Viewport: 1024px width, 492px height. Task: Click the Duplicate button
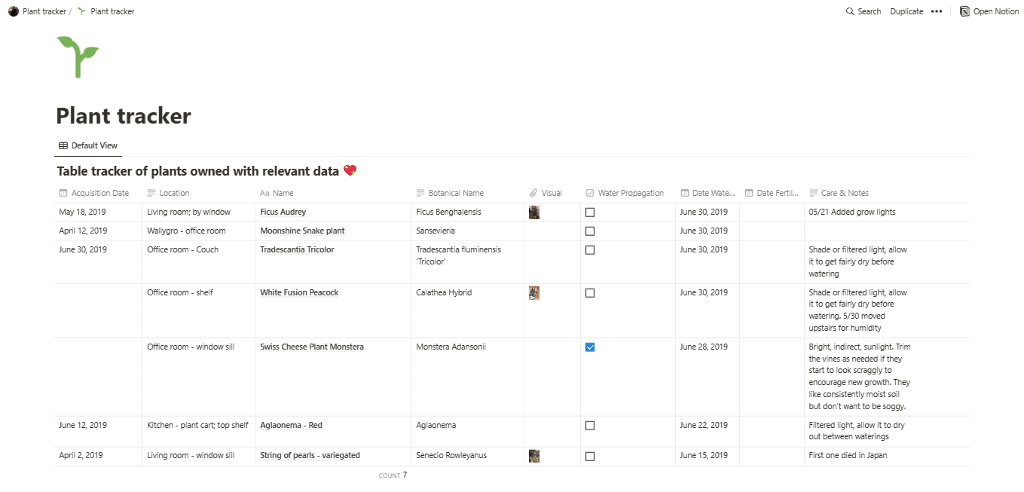point(906,12)
